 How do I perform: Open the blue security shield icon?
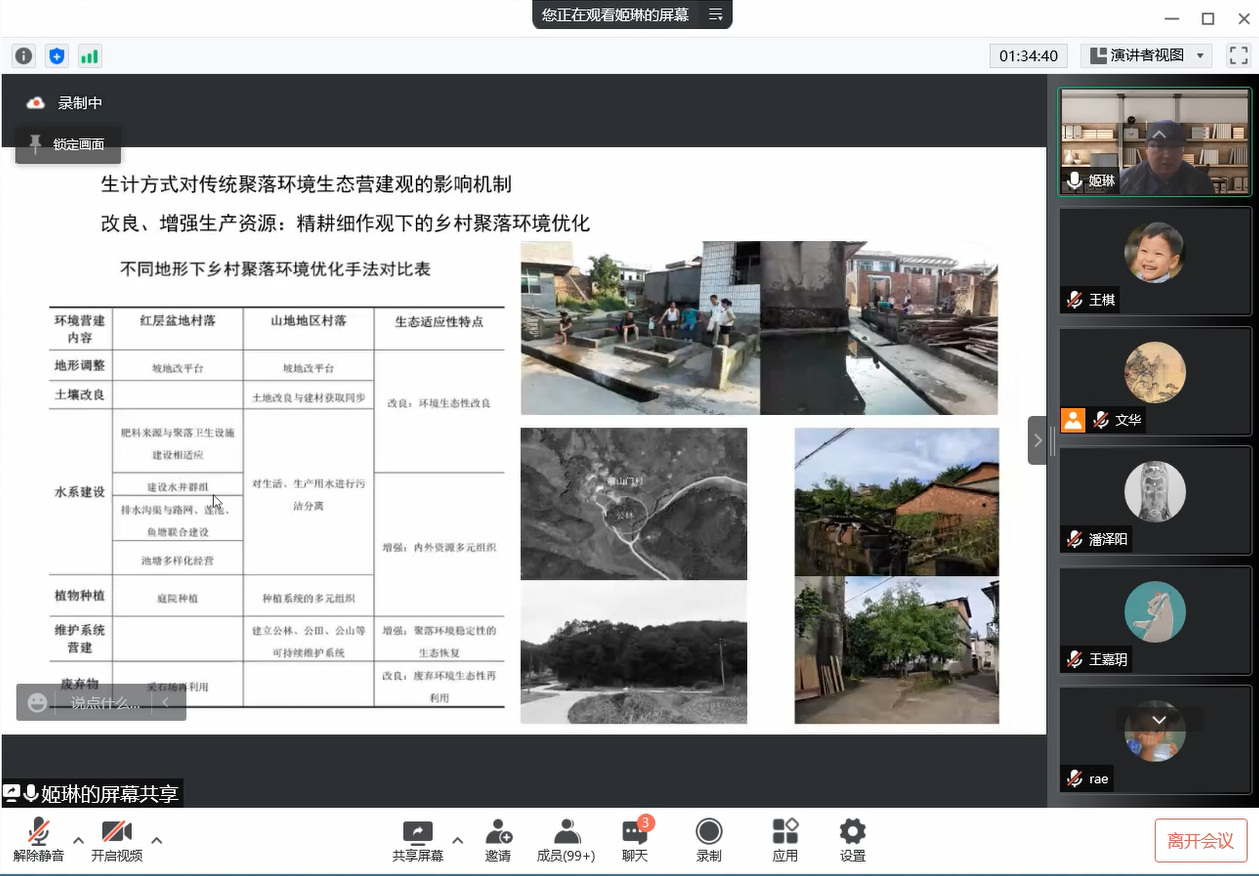pyautogui.click(x=57, y=56)
